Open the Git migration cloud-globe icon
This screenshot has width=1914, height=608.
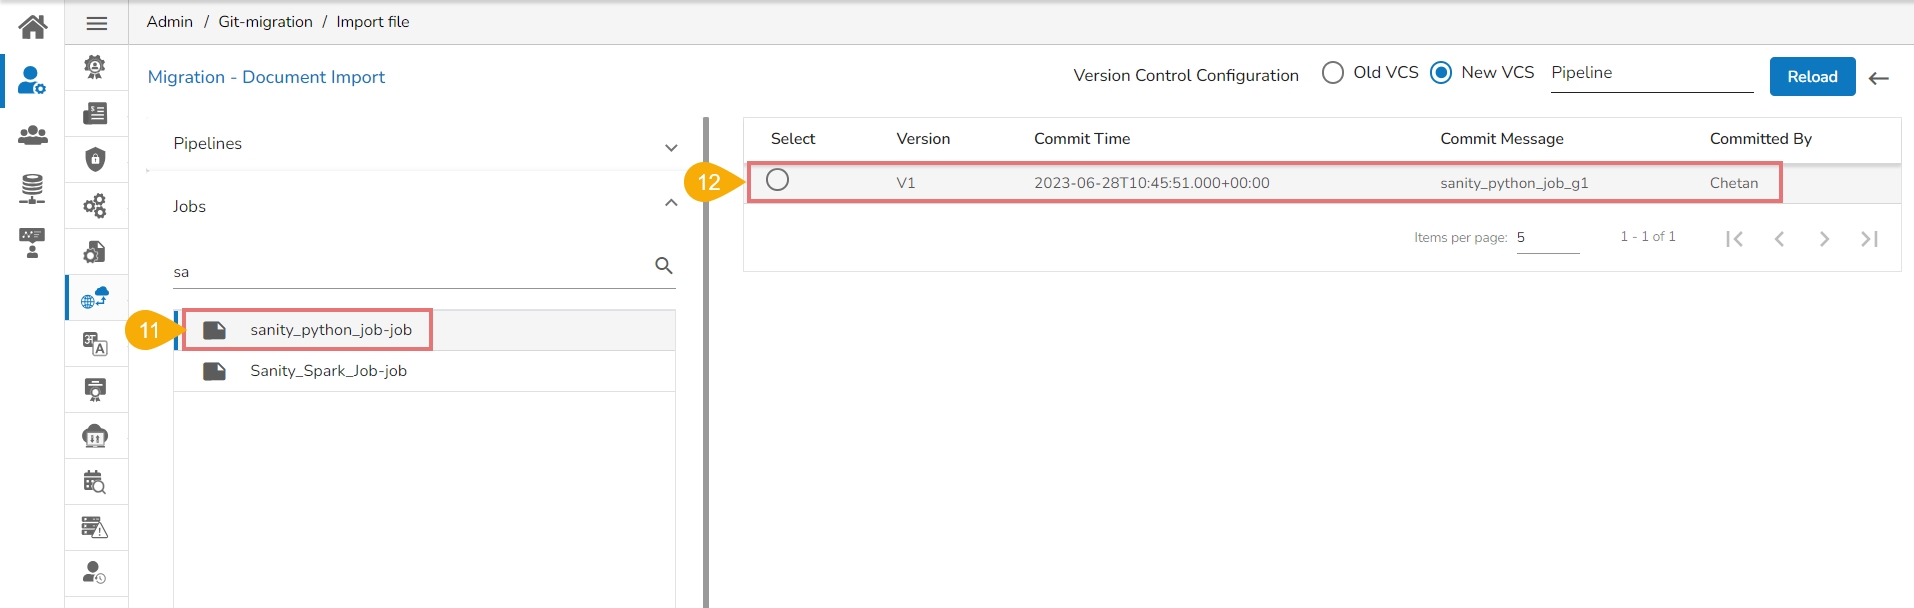pos(95,298)
